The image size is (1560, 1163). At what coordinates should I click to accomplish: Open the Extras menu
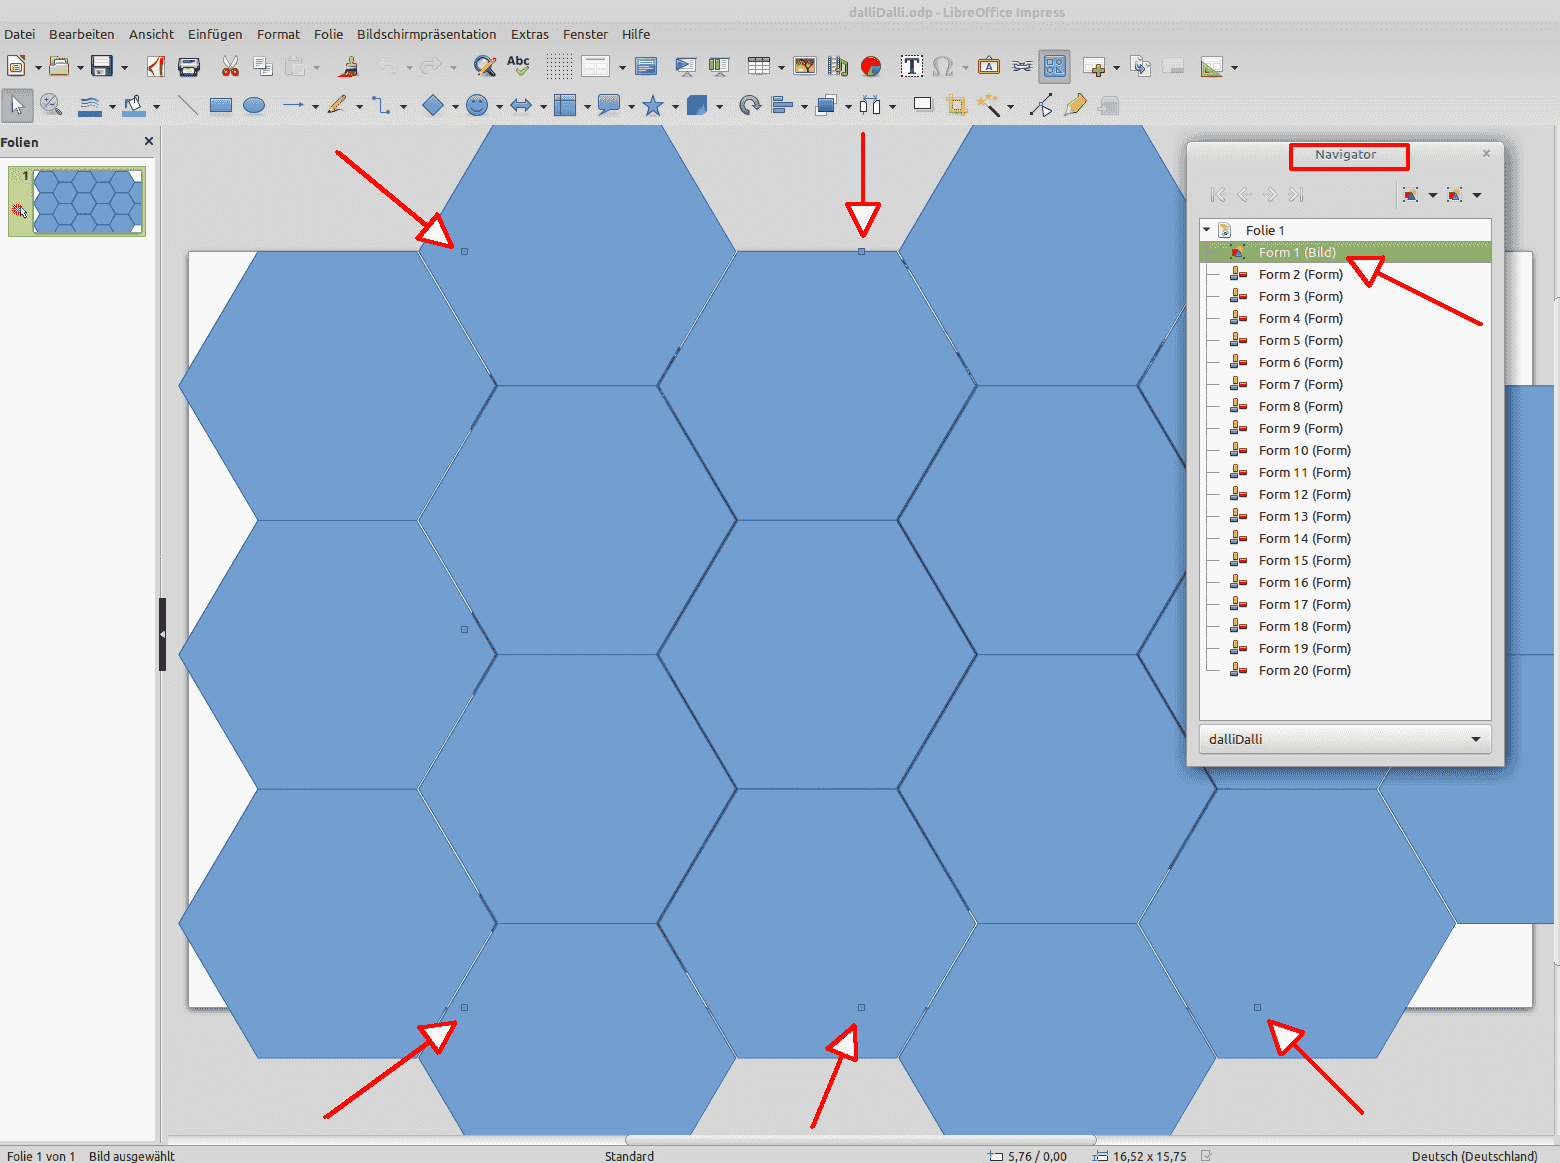pos(529,34)
